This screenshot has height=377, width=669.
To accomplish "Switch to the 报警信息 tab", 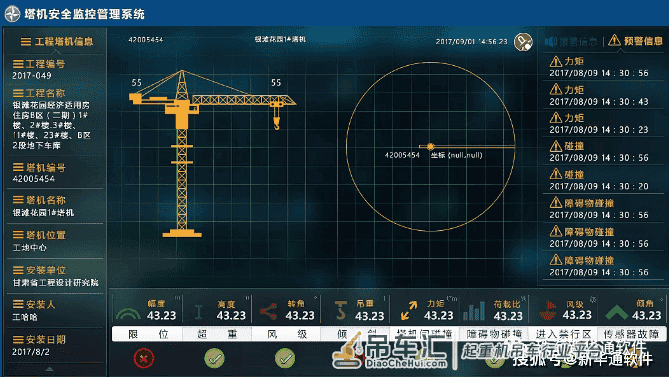I will click(571, 41).
